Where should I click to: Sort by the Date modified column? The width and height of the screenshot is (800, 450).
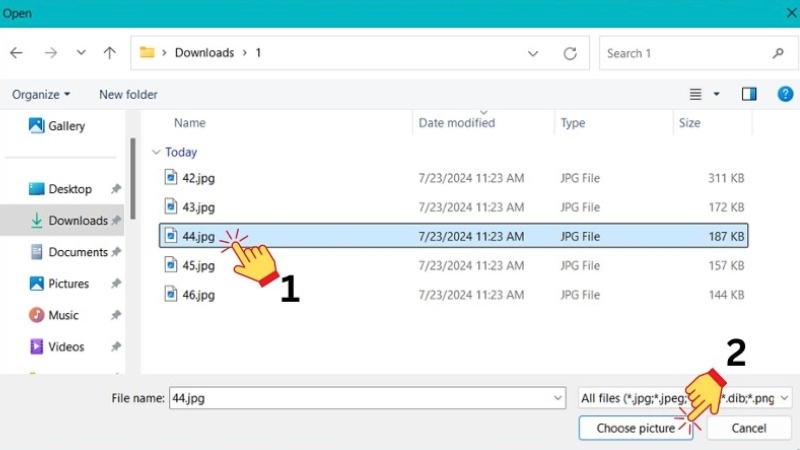click(x=457, y=123)
